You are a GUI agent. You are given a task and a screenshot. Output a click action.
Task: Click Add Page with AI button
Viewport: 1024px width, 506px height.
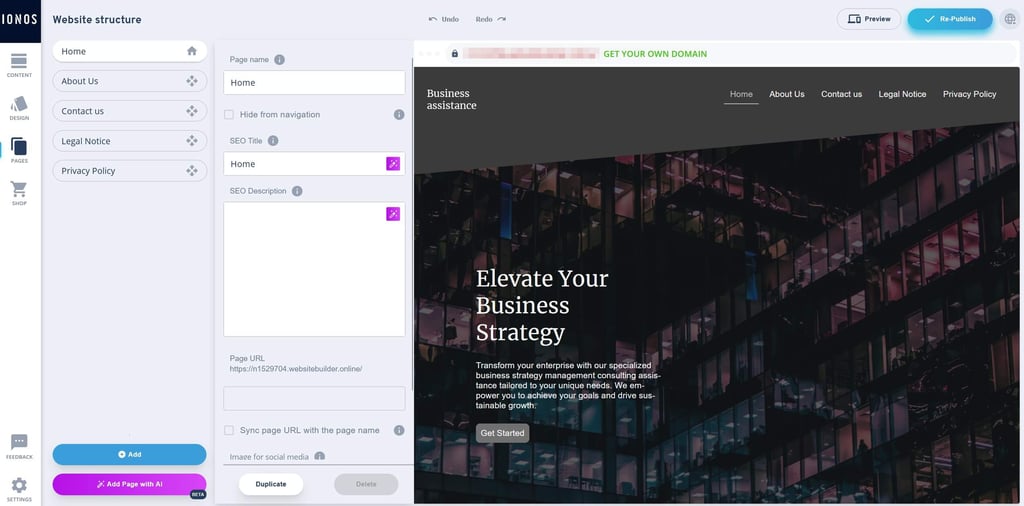click(129, 484)
